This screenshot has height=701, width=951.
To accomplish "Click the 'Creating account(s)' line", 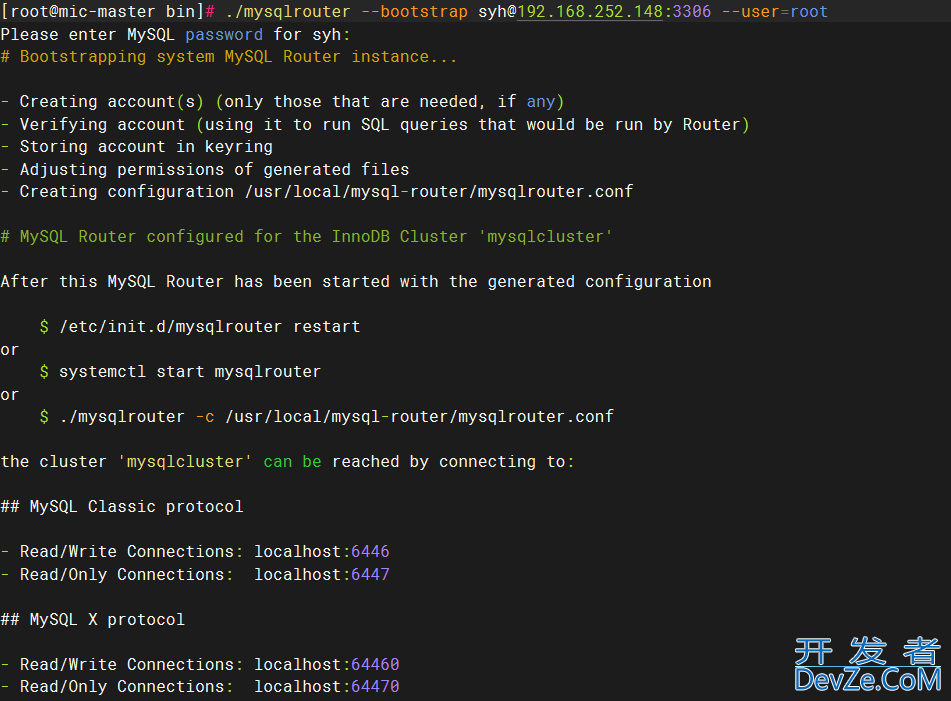I will coord(283,102).
